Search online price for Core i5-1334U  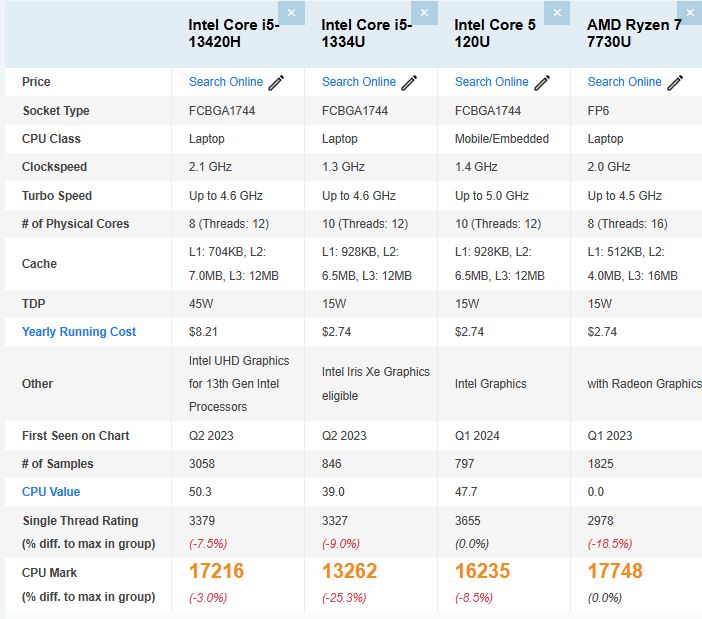point(359,82)
